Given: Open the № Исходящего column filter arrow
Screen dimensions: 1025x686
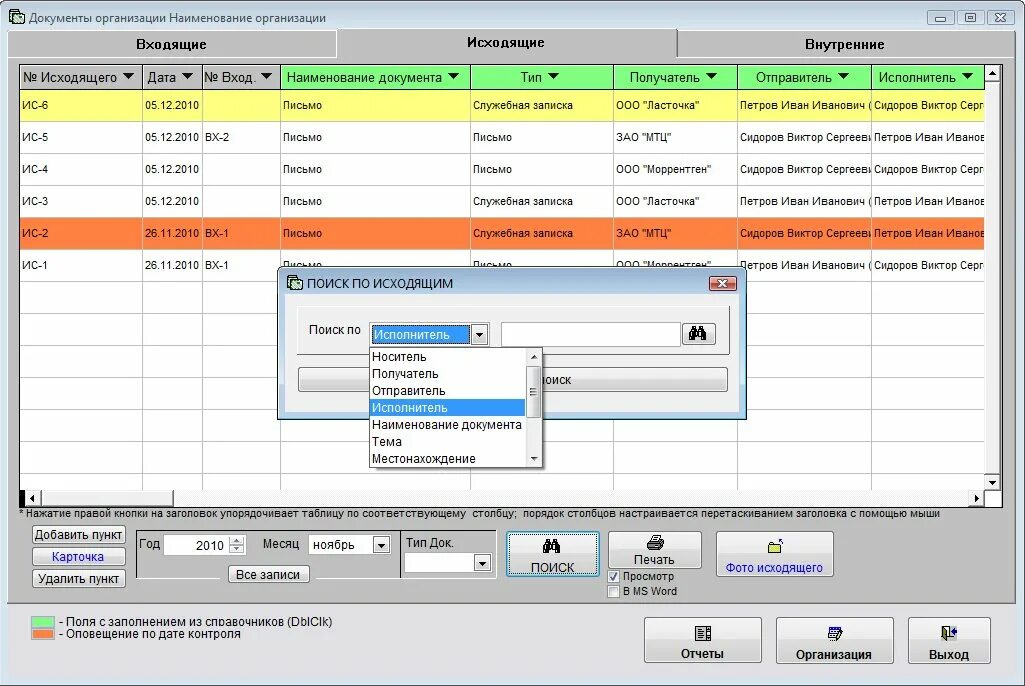Looking at the screenshot, I should (128, 77).
